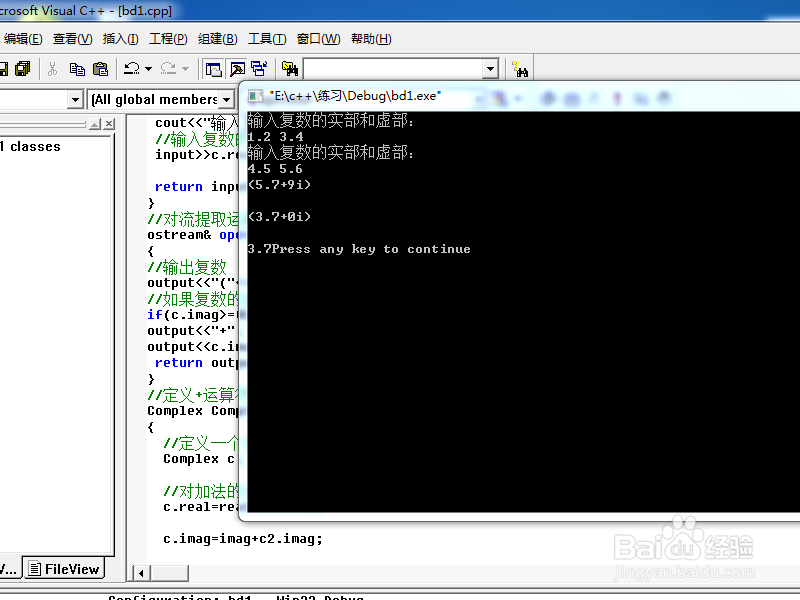Click the console output line '(3.7+0i)'

pyautogui.click(x=279, y=217)
